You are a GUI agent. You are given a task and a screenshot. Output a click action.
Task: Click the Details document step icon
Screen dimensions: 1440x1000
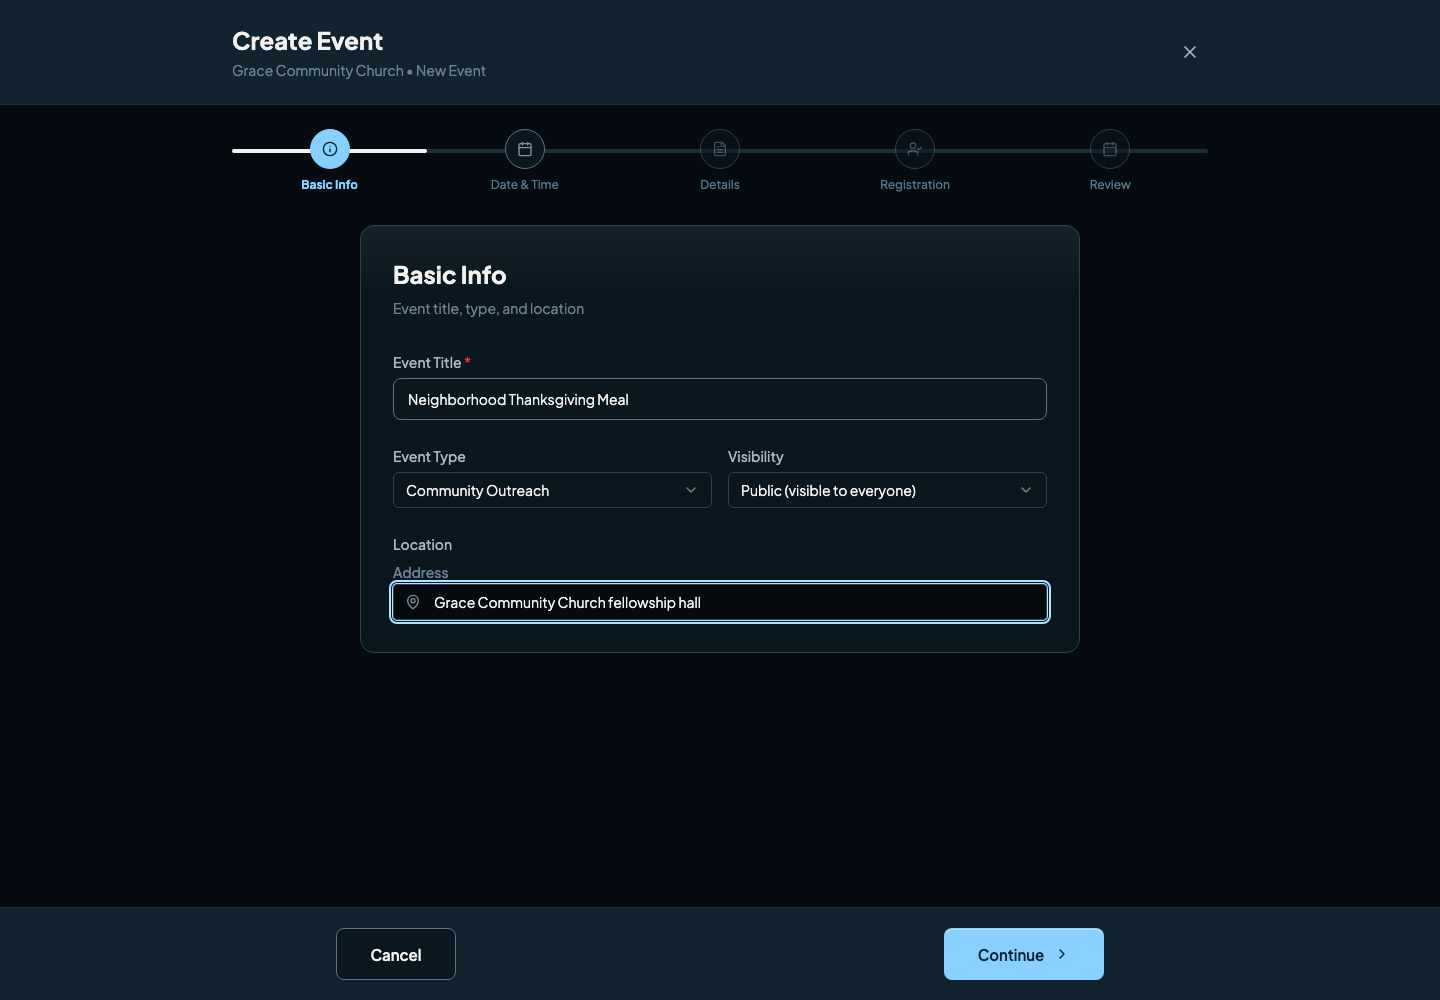tap(720, 149)
